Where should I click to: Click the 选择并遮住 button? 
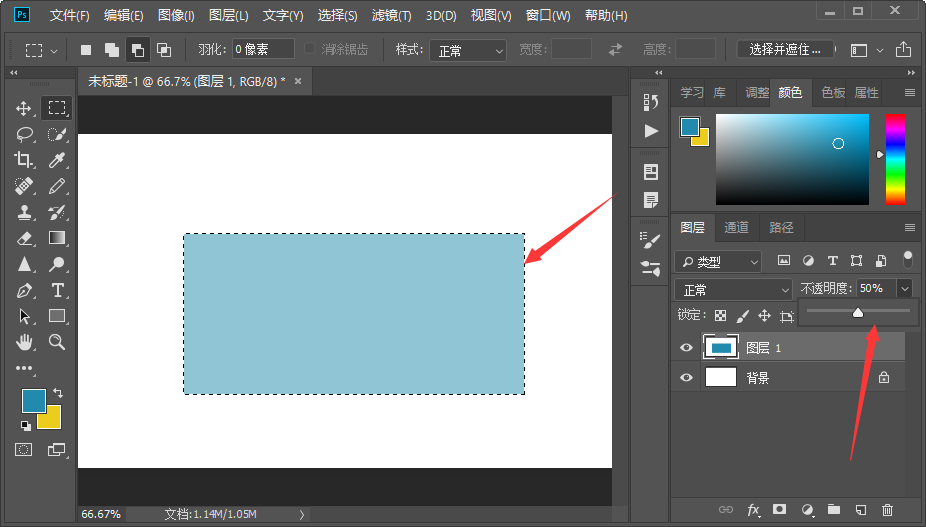785,50
